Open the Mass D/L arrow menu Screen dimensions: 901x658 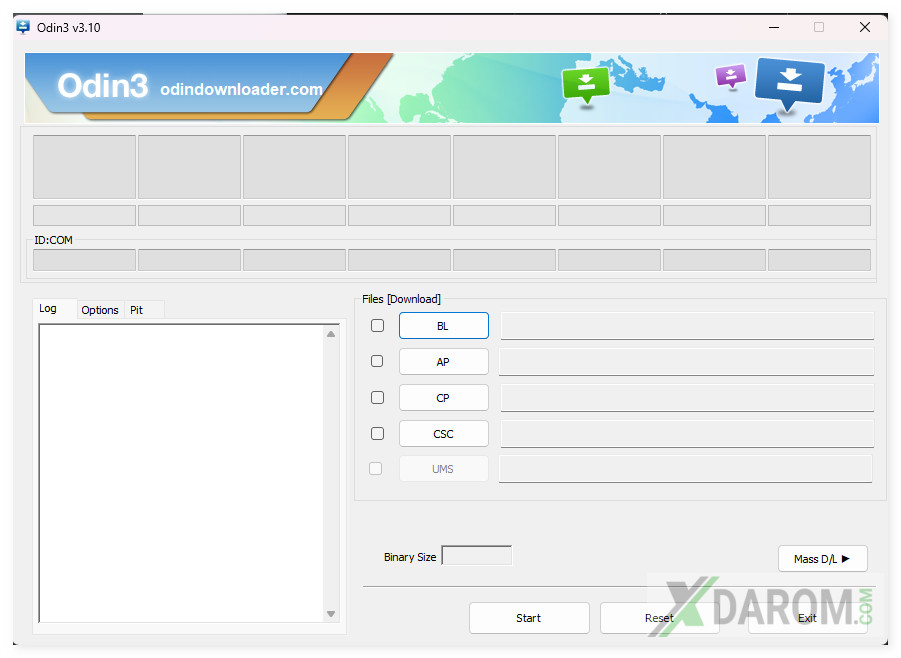point(822,559)
